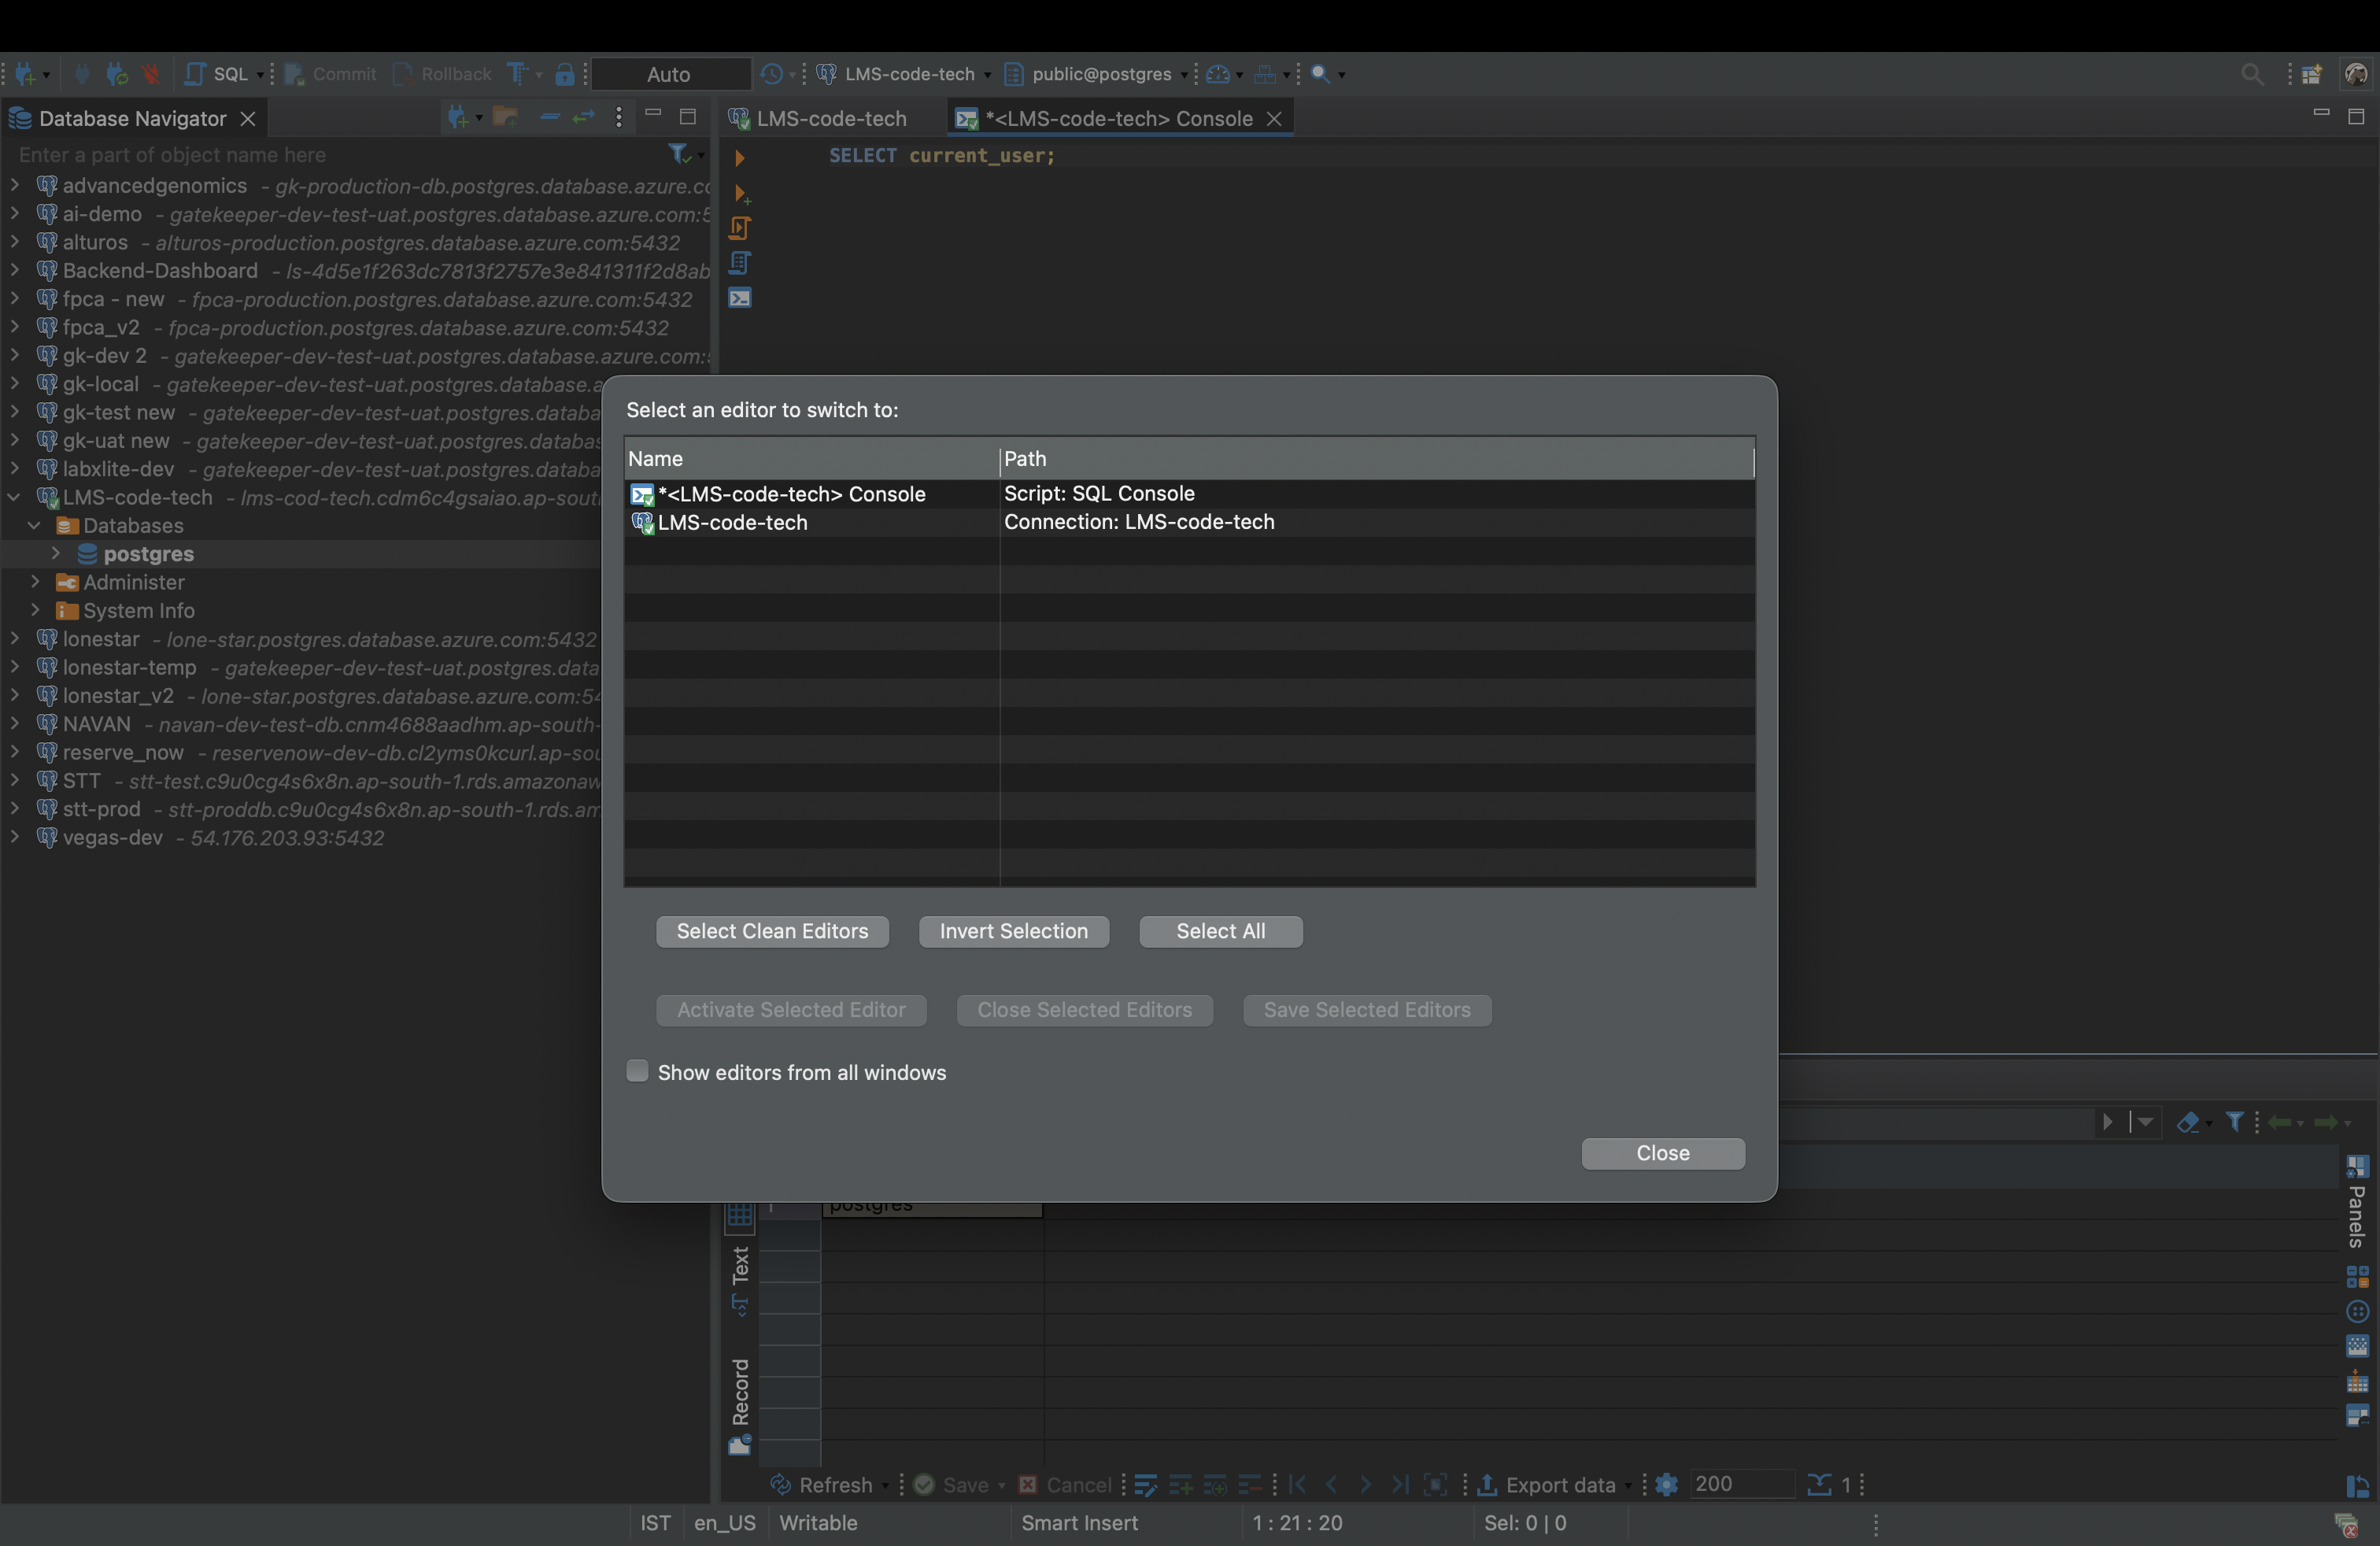Click the Execute SQL query arrow icon
2380x1546 pixels.
[739, 157]
